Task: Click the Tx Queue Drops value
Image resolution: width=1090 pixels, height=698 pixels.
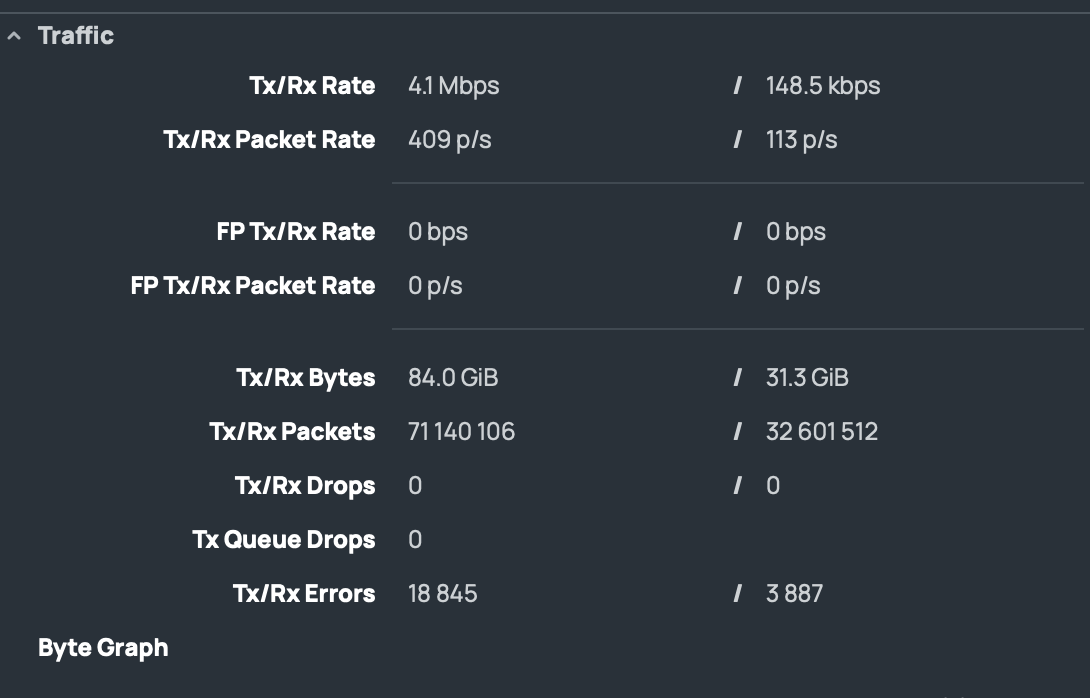Action: click(x=415, y=540)
